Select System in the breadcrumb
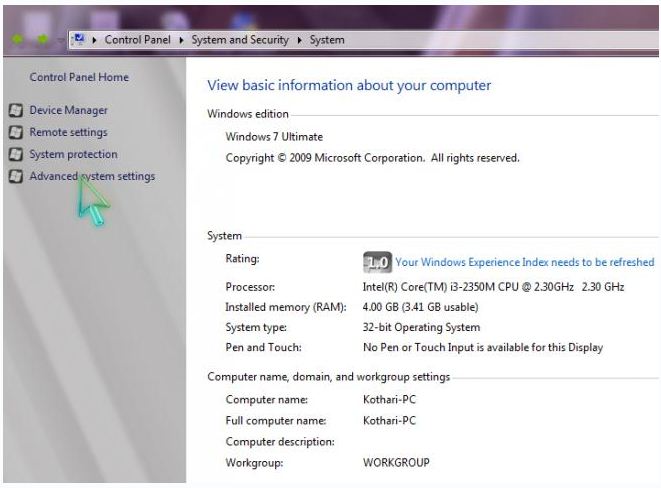This screenshot has width=661, height=488. point(327,40)
